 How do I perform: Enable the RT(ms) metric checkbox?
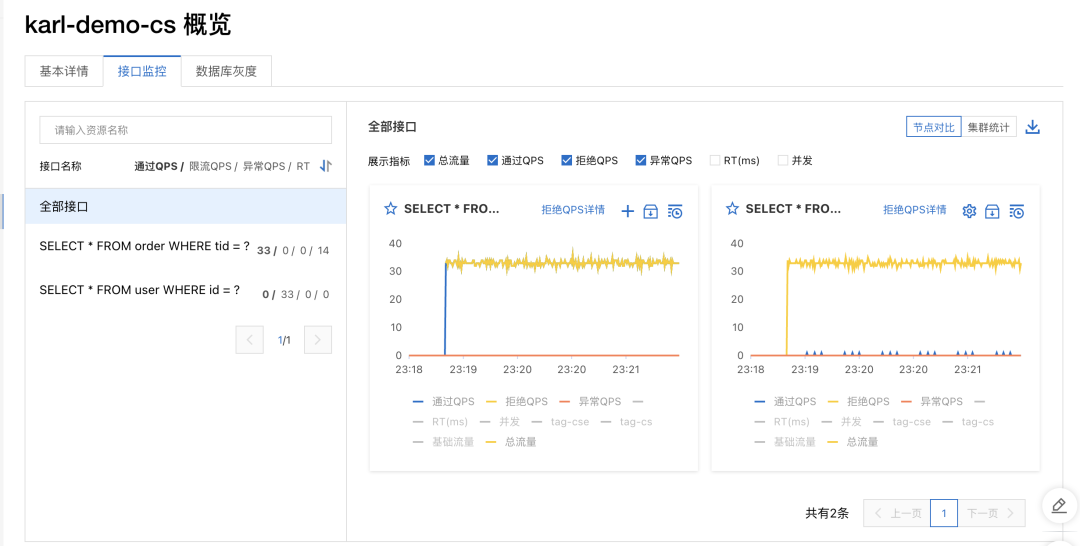pyautogui.click(x=715, y=160)
